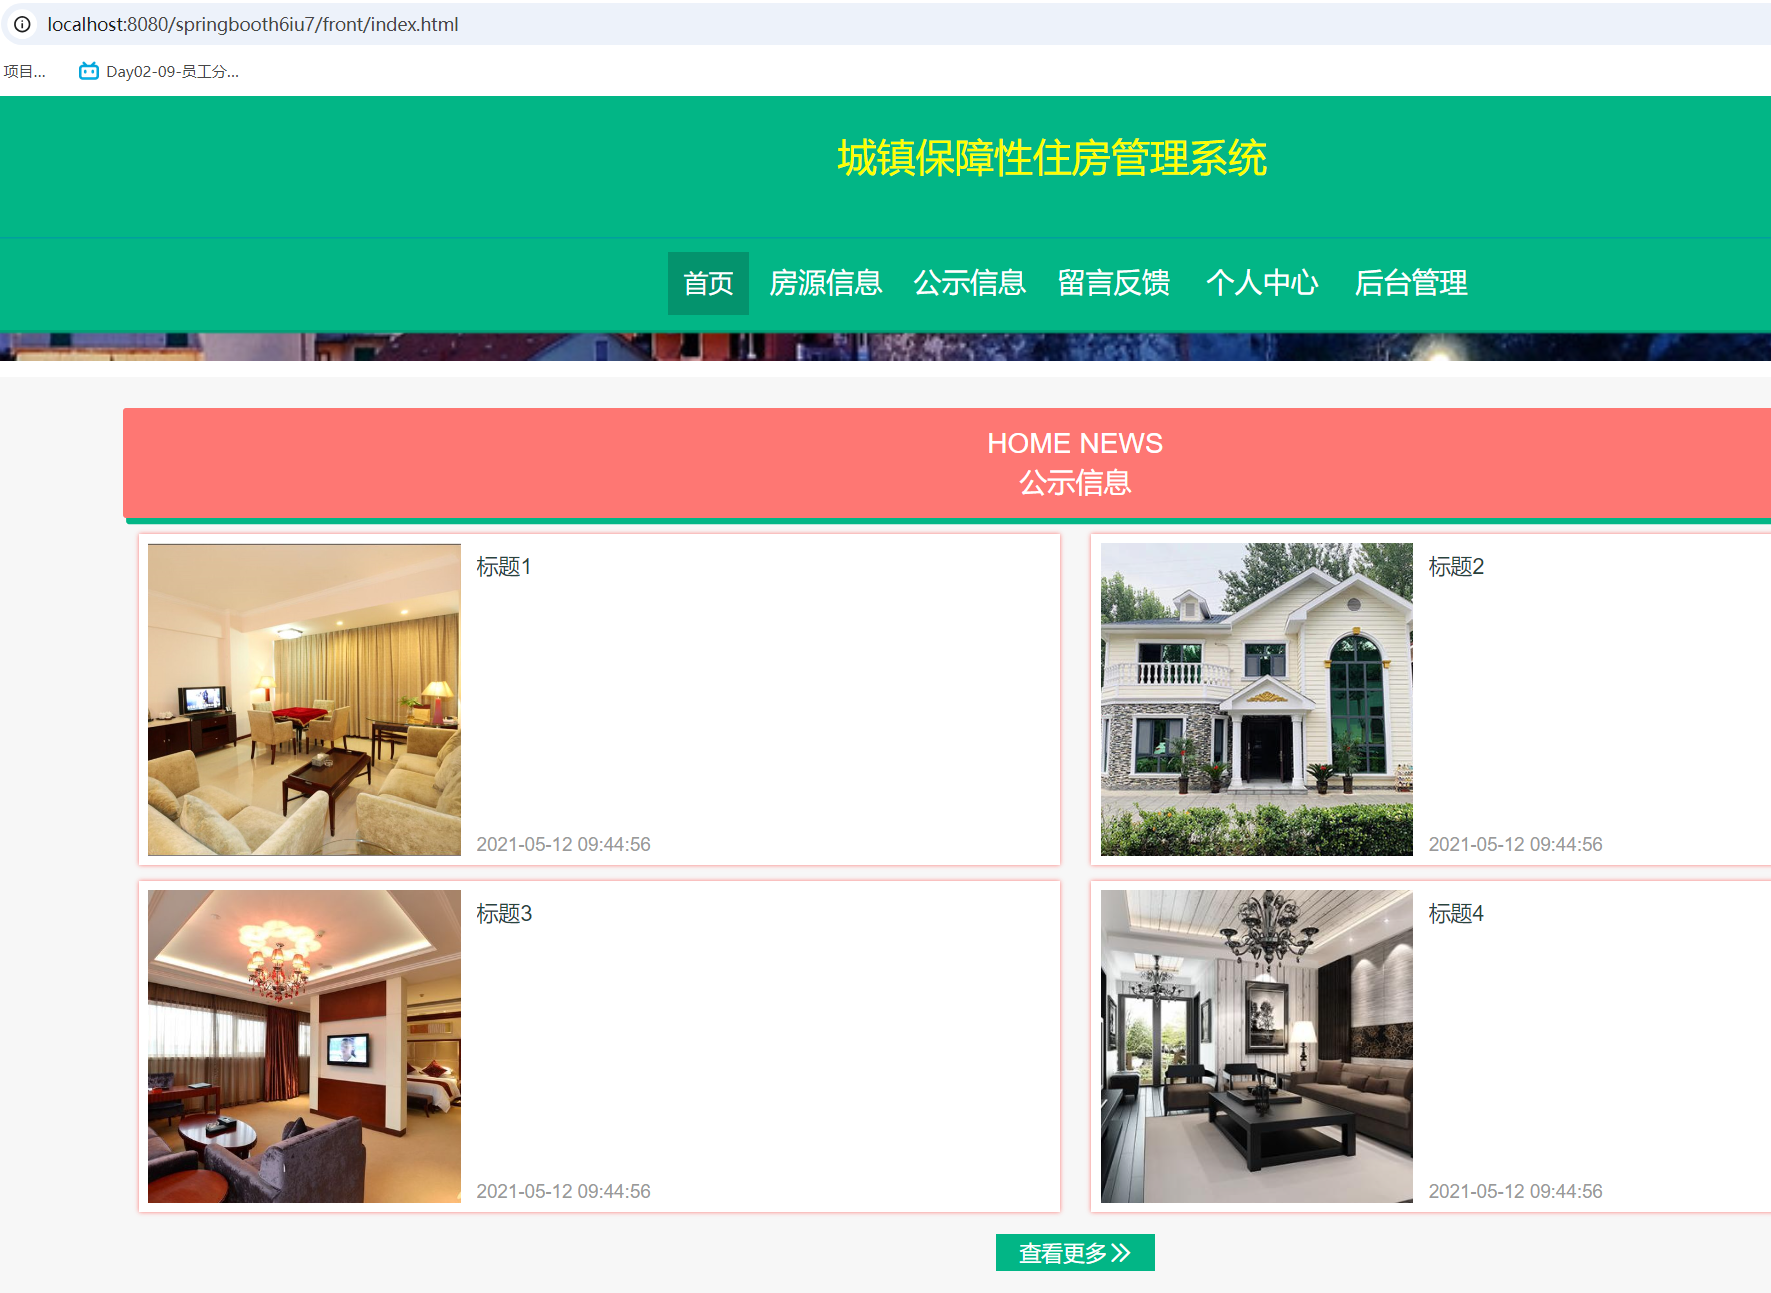
Task: Open the 个人中心 menu item
Action: [x=1262, y=283]
